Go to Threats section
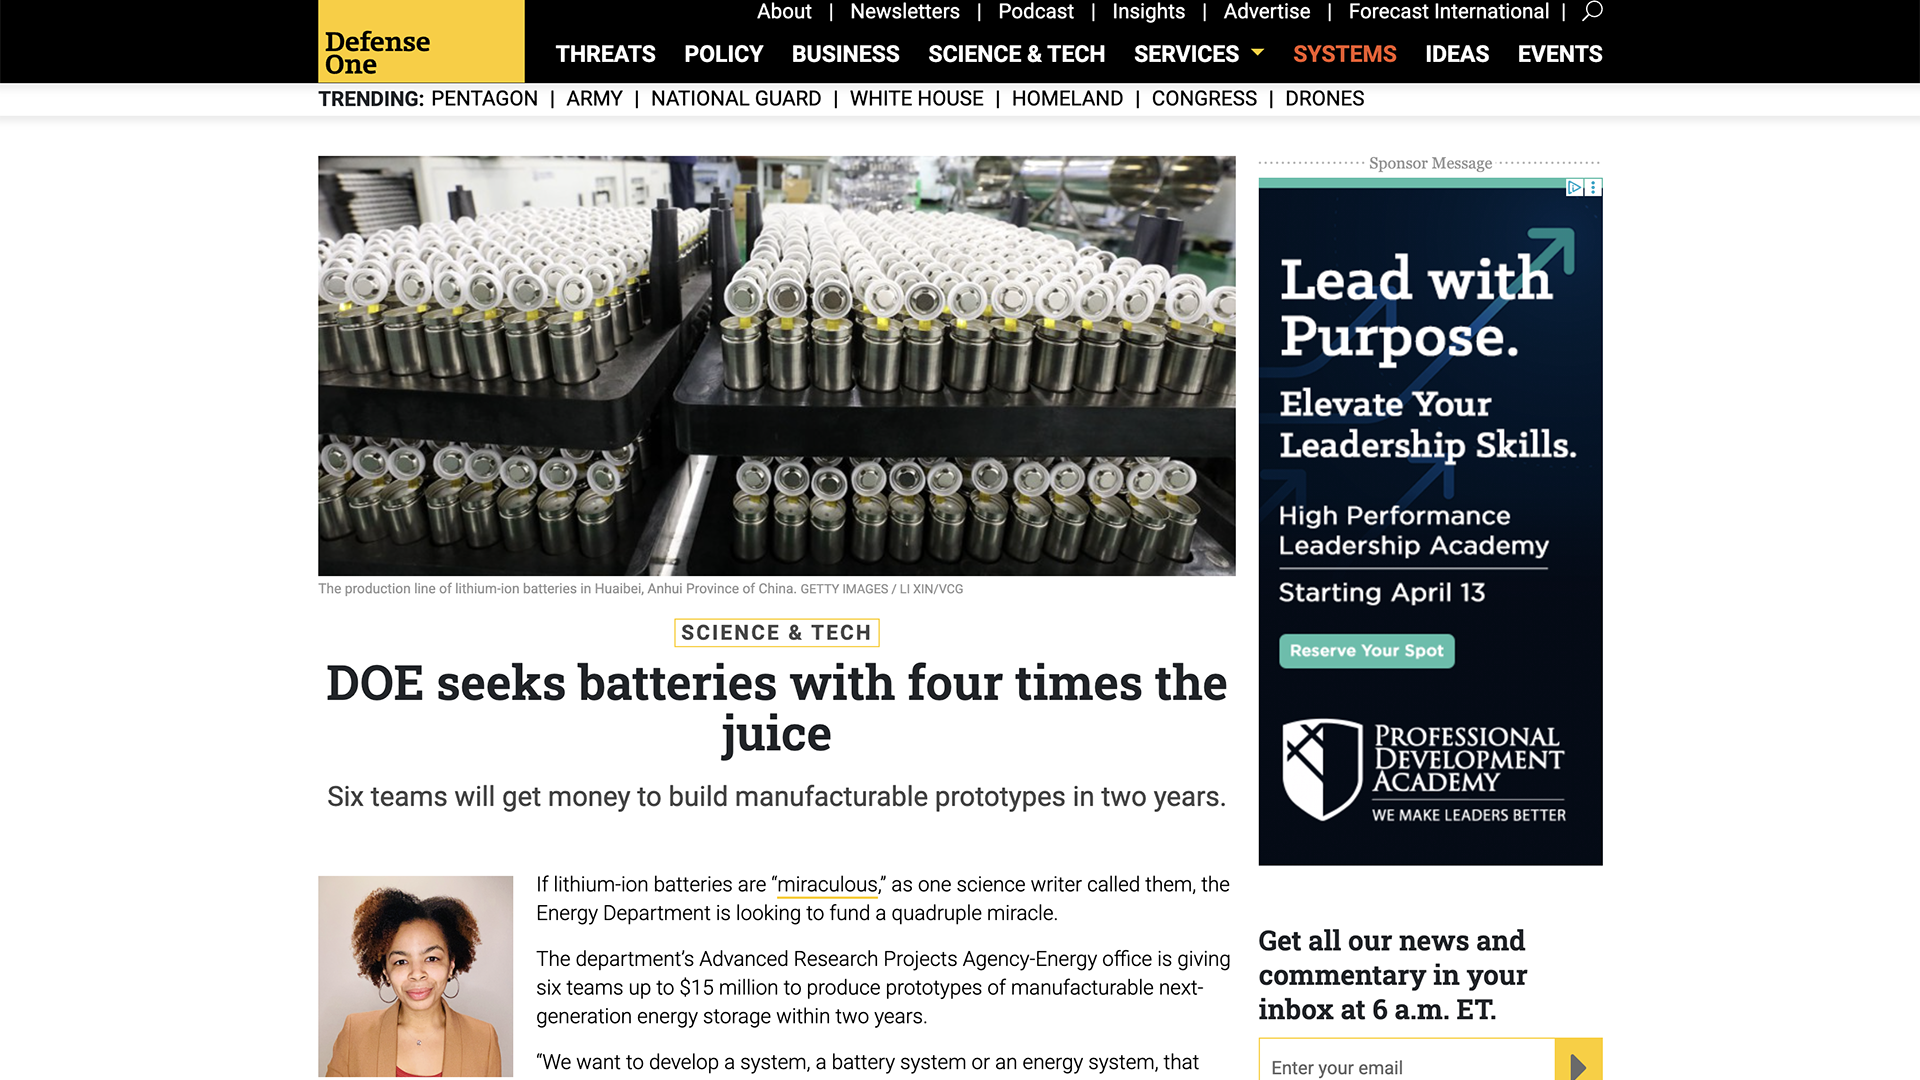The width and height of the screenshot is (1920, 1080). 605,54
